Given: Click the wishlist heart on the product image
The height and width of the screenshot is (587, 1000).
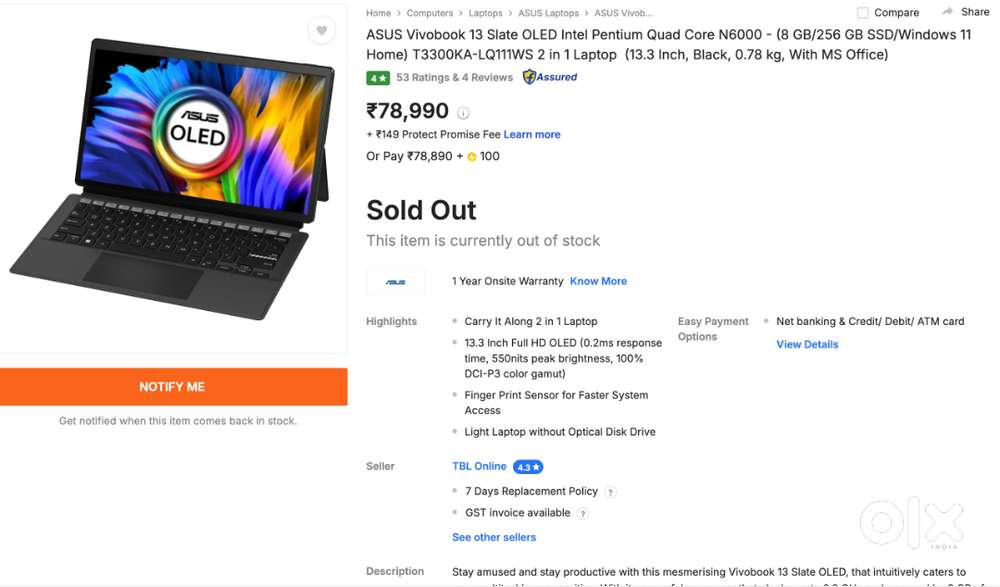Looking at the screenshot, I should pyautogui.click(x=321, y=31).
